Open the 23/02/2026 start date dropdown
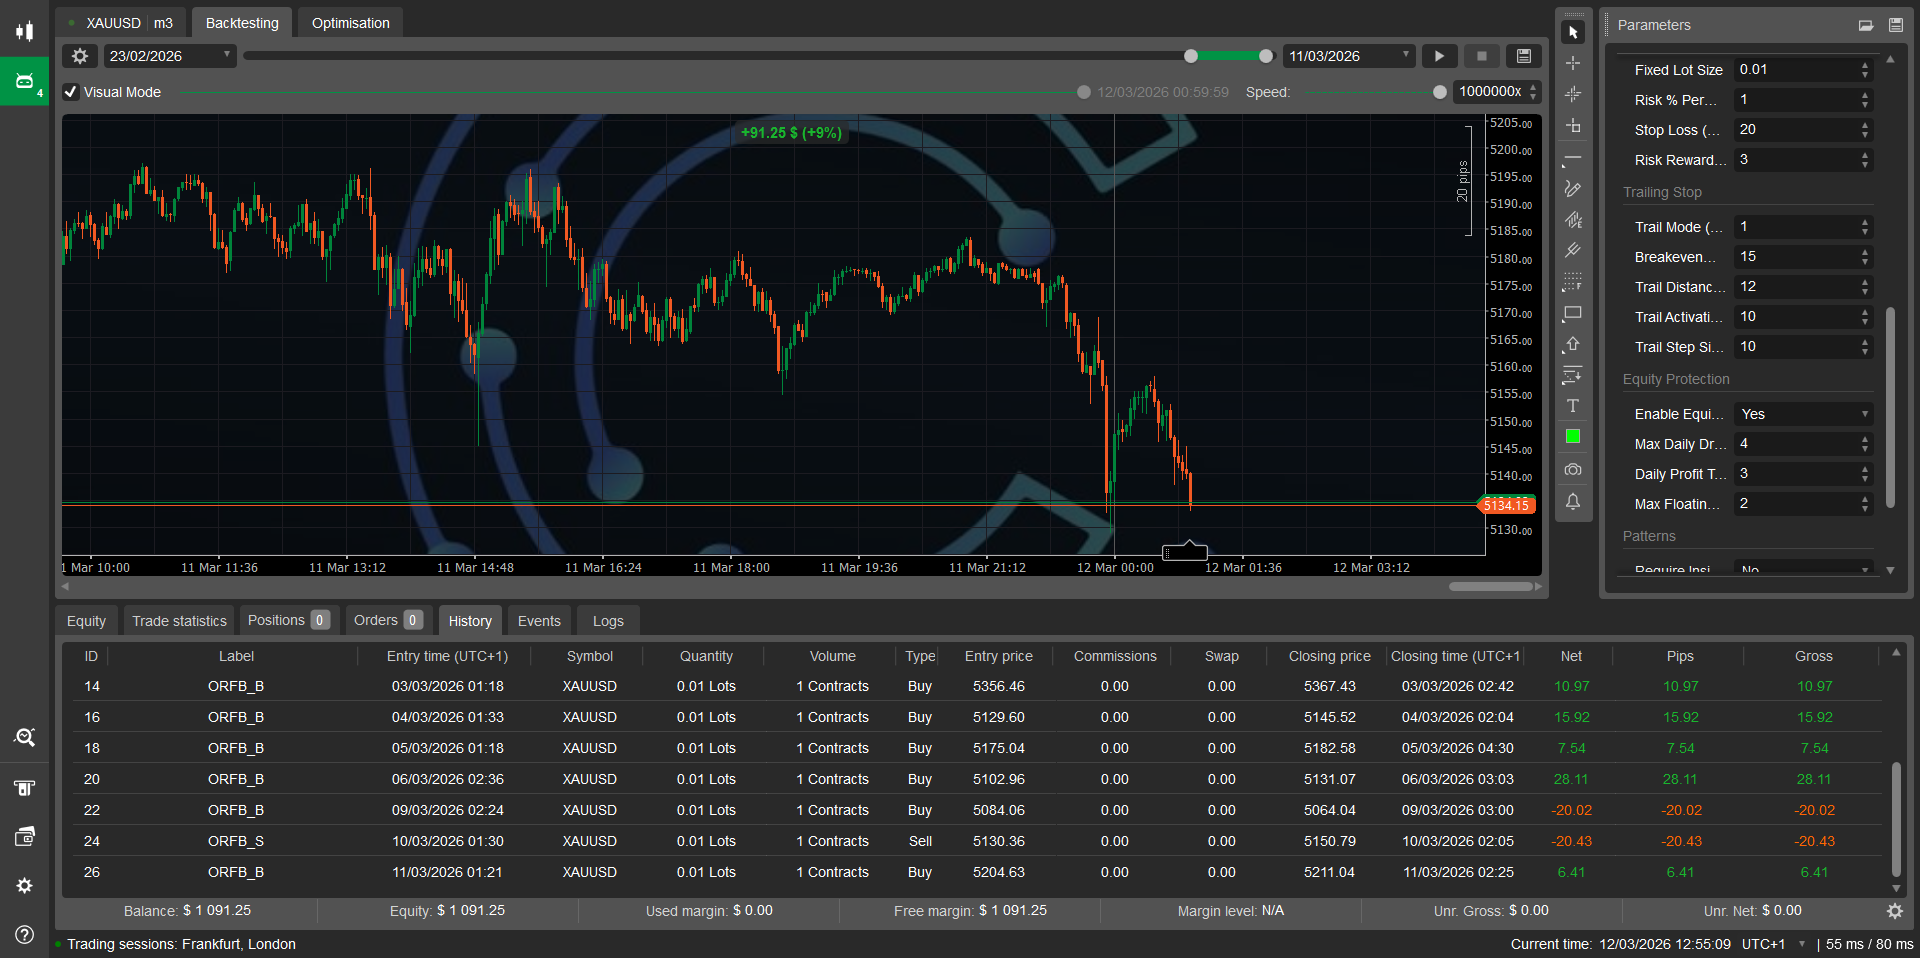 [169, 56]
